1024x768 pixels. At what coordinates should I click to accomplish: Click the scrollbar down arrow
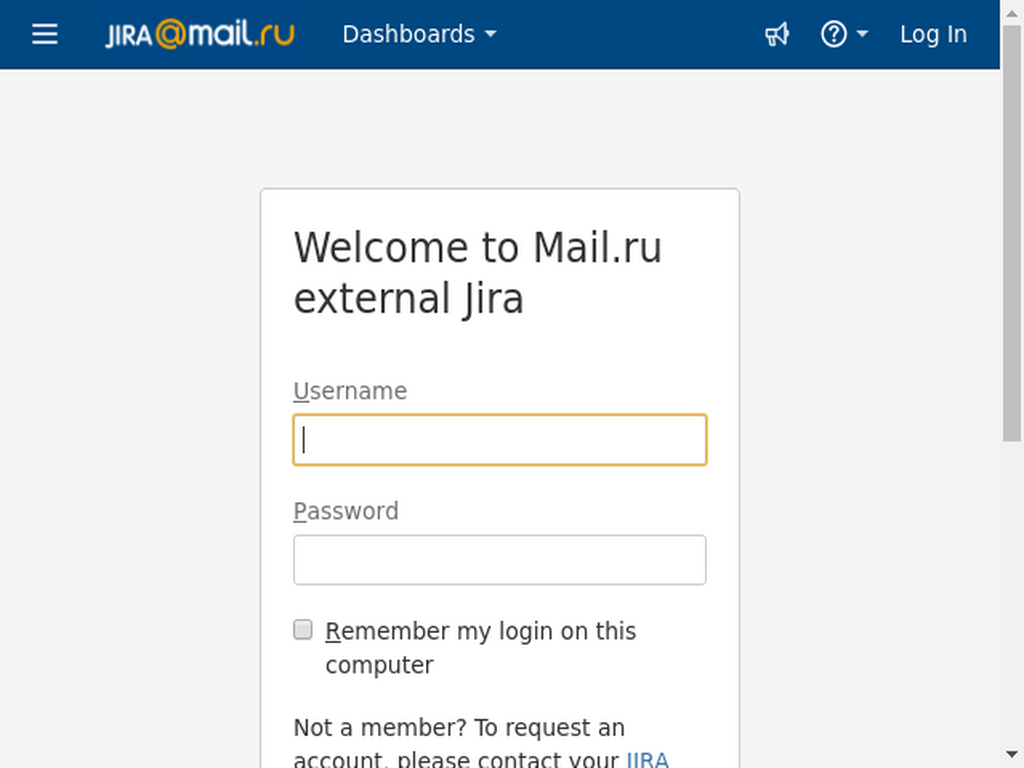click(1012, 755)
